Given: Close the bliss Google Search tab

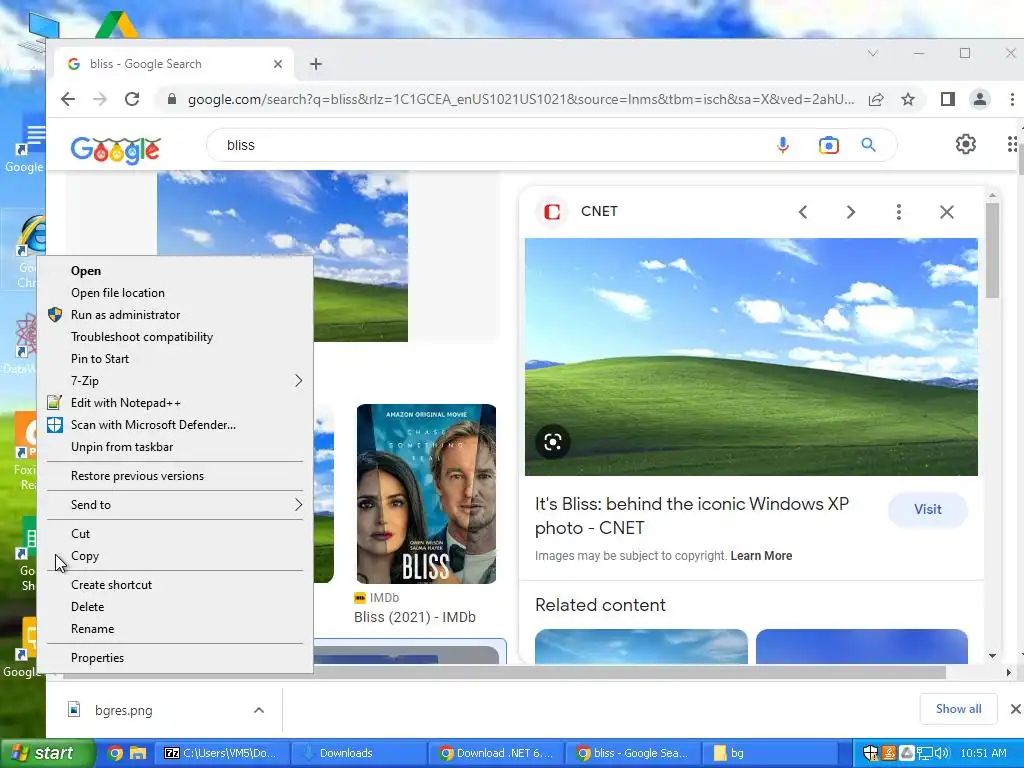Looking at the screenshot, I should 278,64.
